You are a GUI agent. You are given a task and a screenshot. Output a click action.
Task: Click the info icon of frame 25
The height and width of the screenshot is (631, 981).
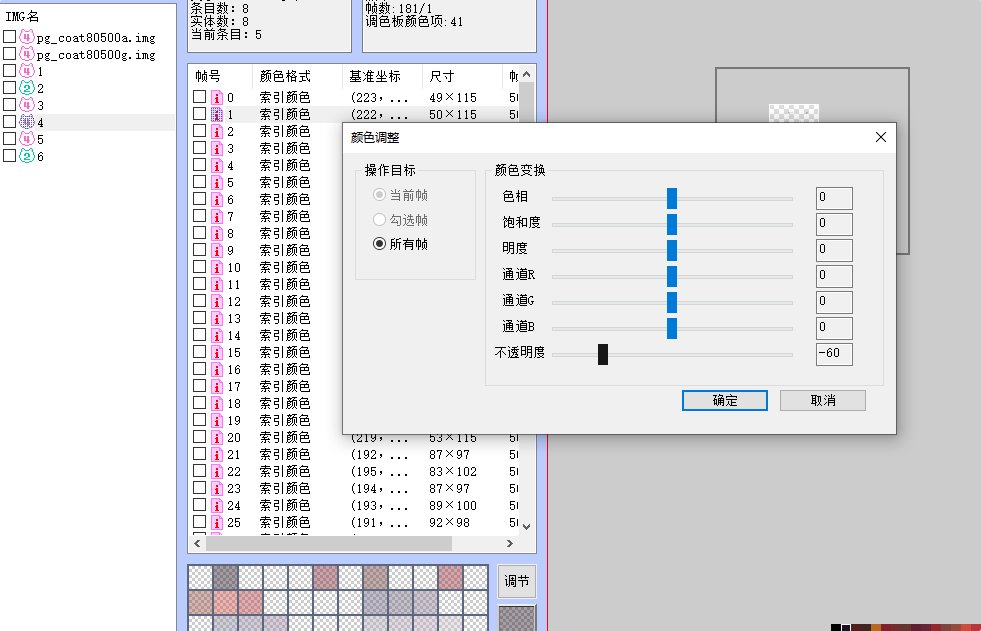pos(216,522)
